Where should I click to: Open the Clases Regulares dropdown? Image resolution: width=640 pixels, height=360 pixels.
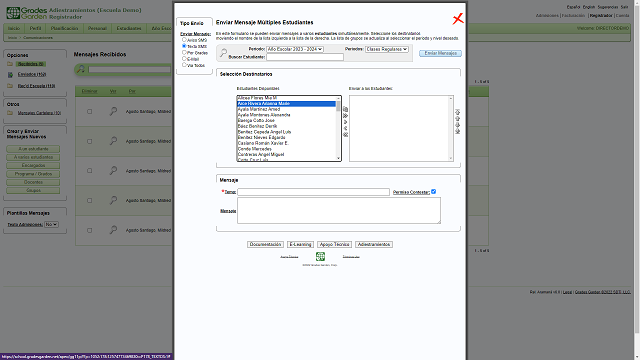pyautogui.click(x=387, y=49)
